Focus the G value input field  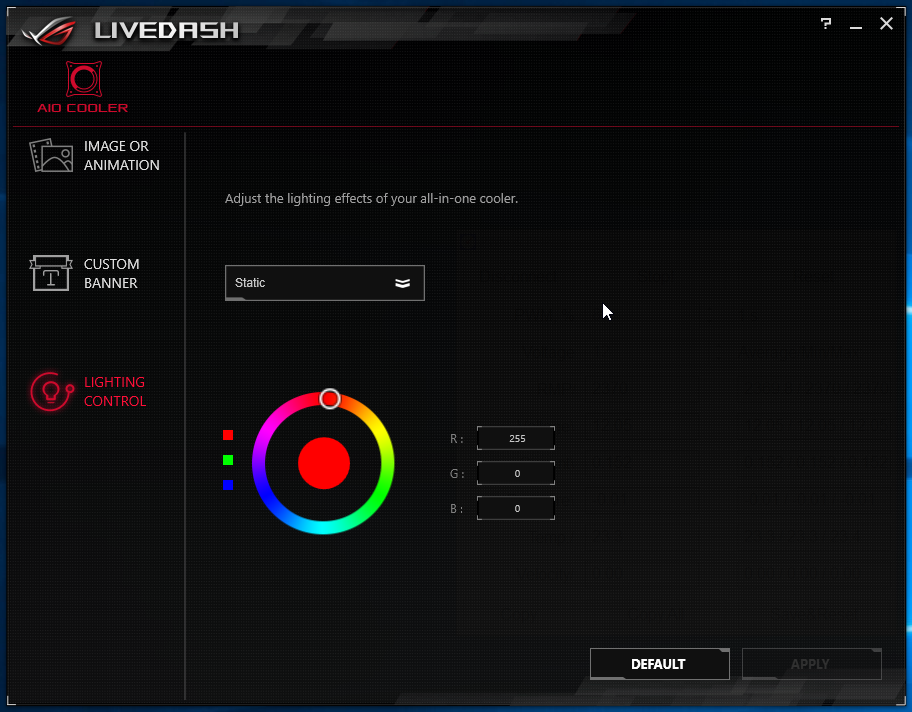pyautogui.click(x=516, y=473)
